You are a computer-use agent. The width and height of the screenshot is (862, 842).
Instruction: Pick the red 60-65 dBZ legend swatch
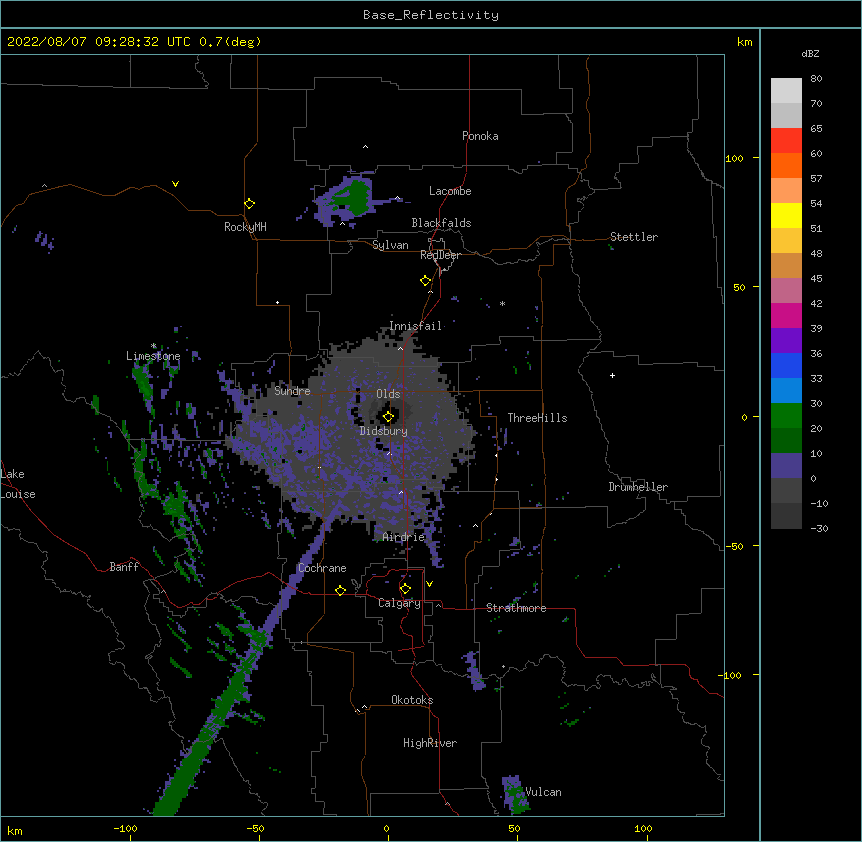[786, 141]
